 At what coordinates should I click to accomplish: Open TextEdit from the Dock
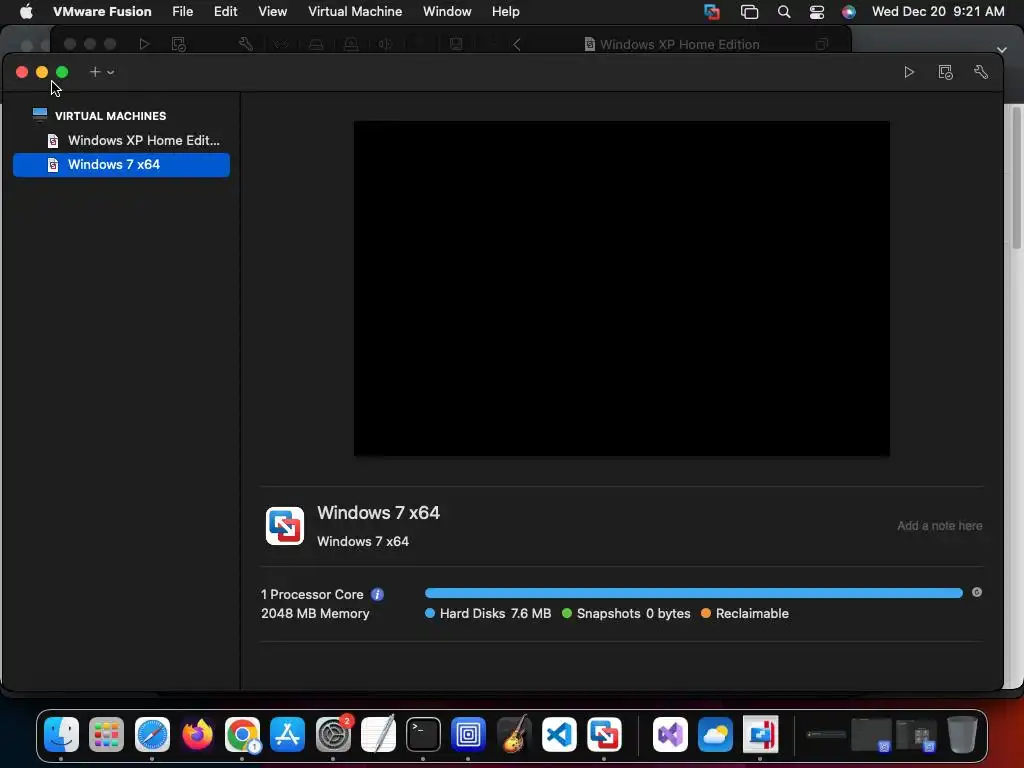coord(378,734)
